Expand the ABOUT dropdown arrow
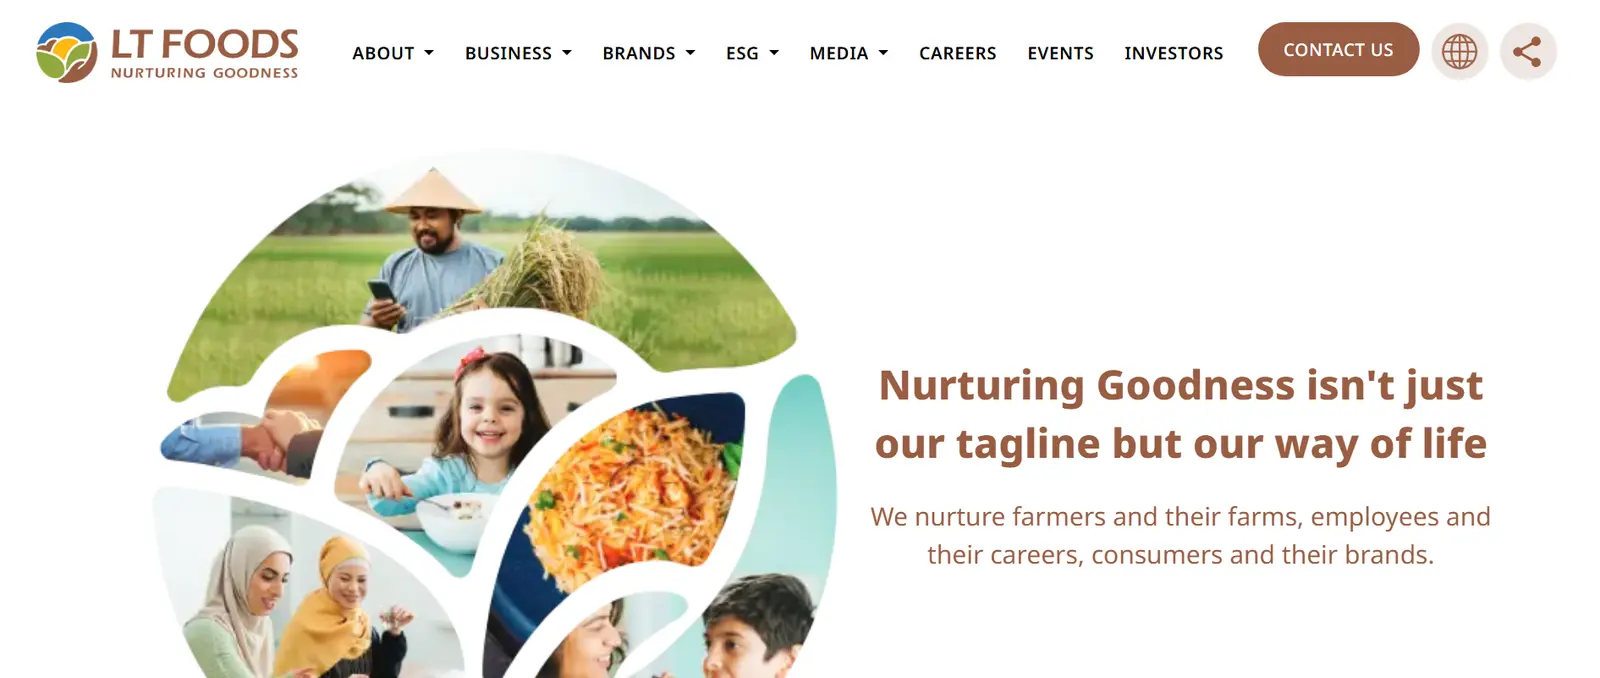 point(429,53)
